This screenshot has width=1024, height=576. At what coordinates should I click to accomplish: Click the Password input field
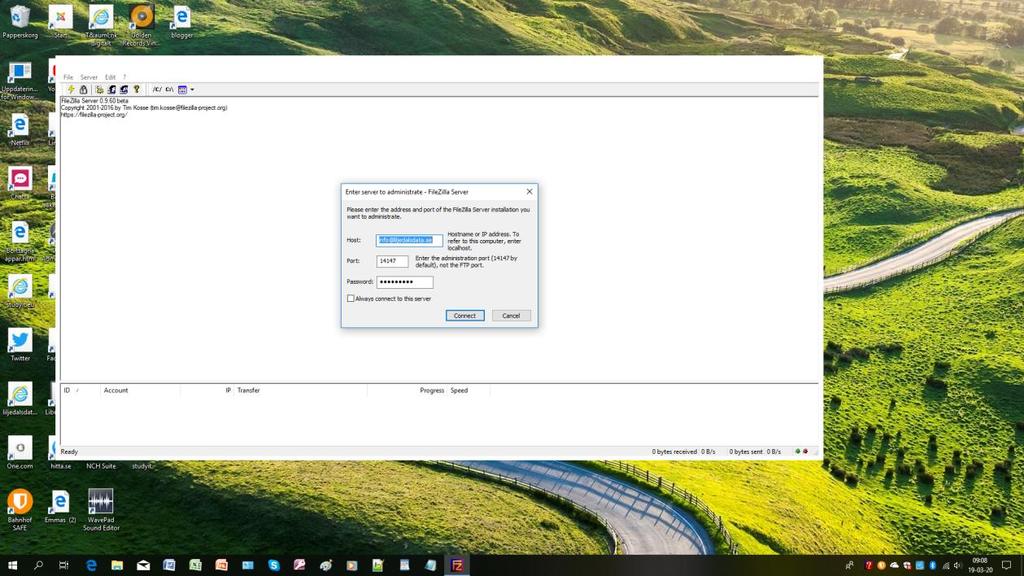[405, 282]
